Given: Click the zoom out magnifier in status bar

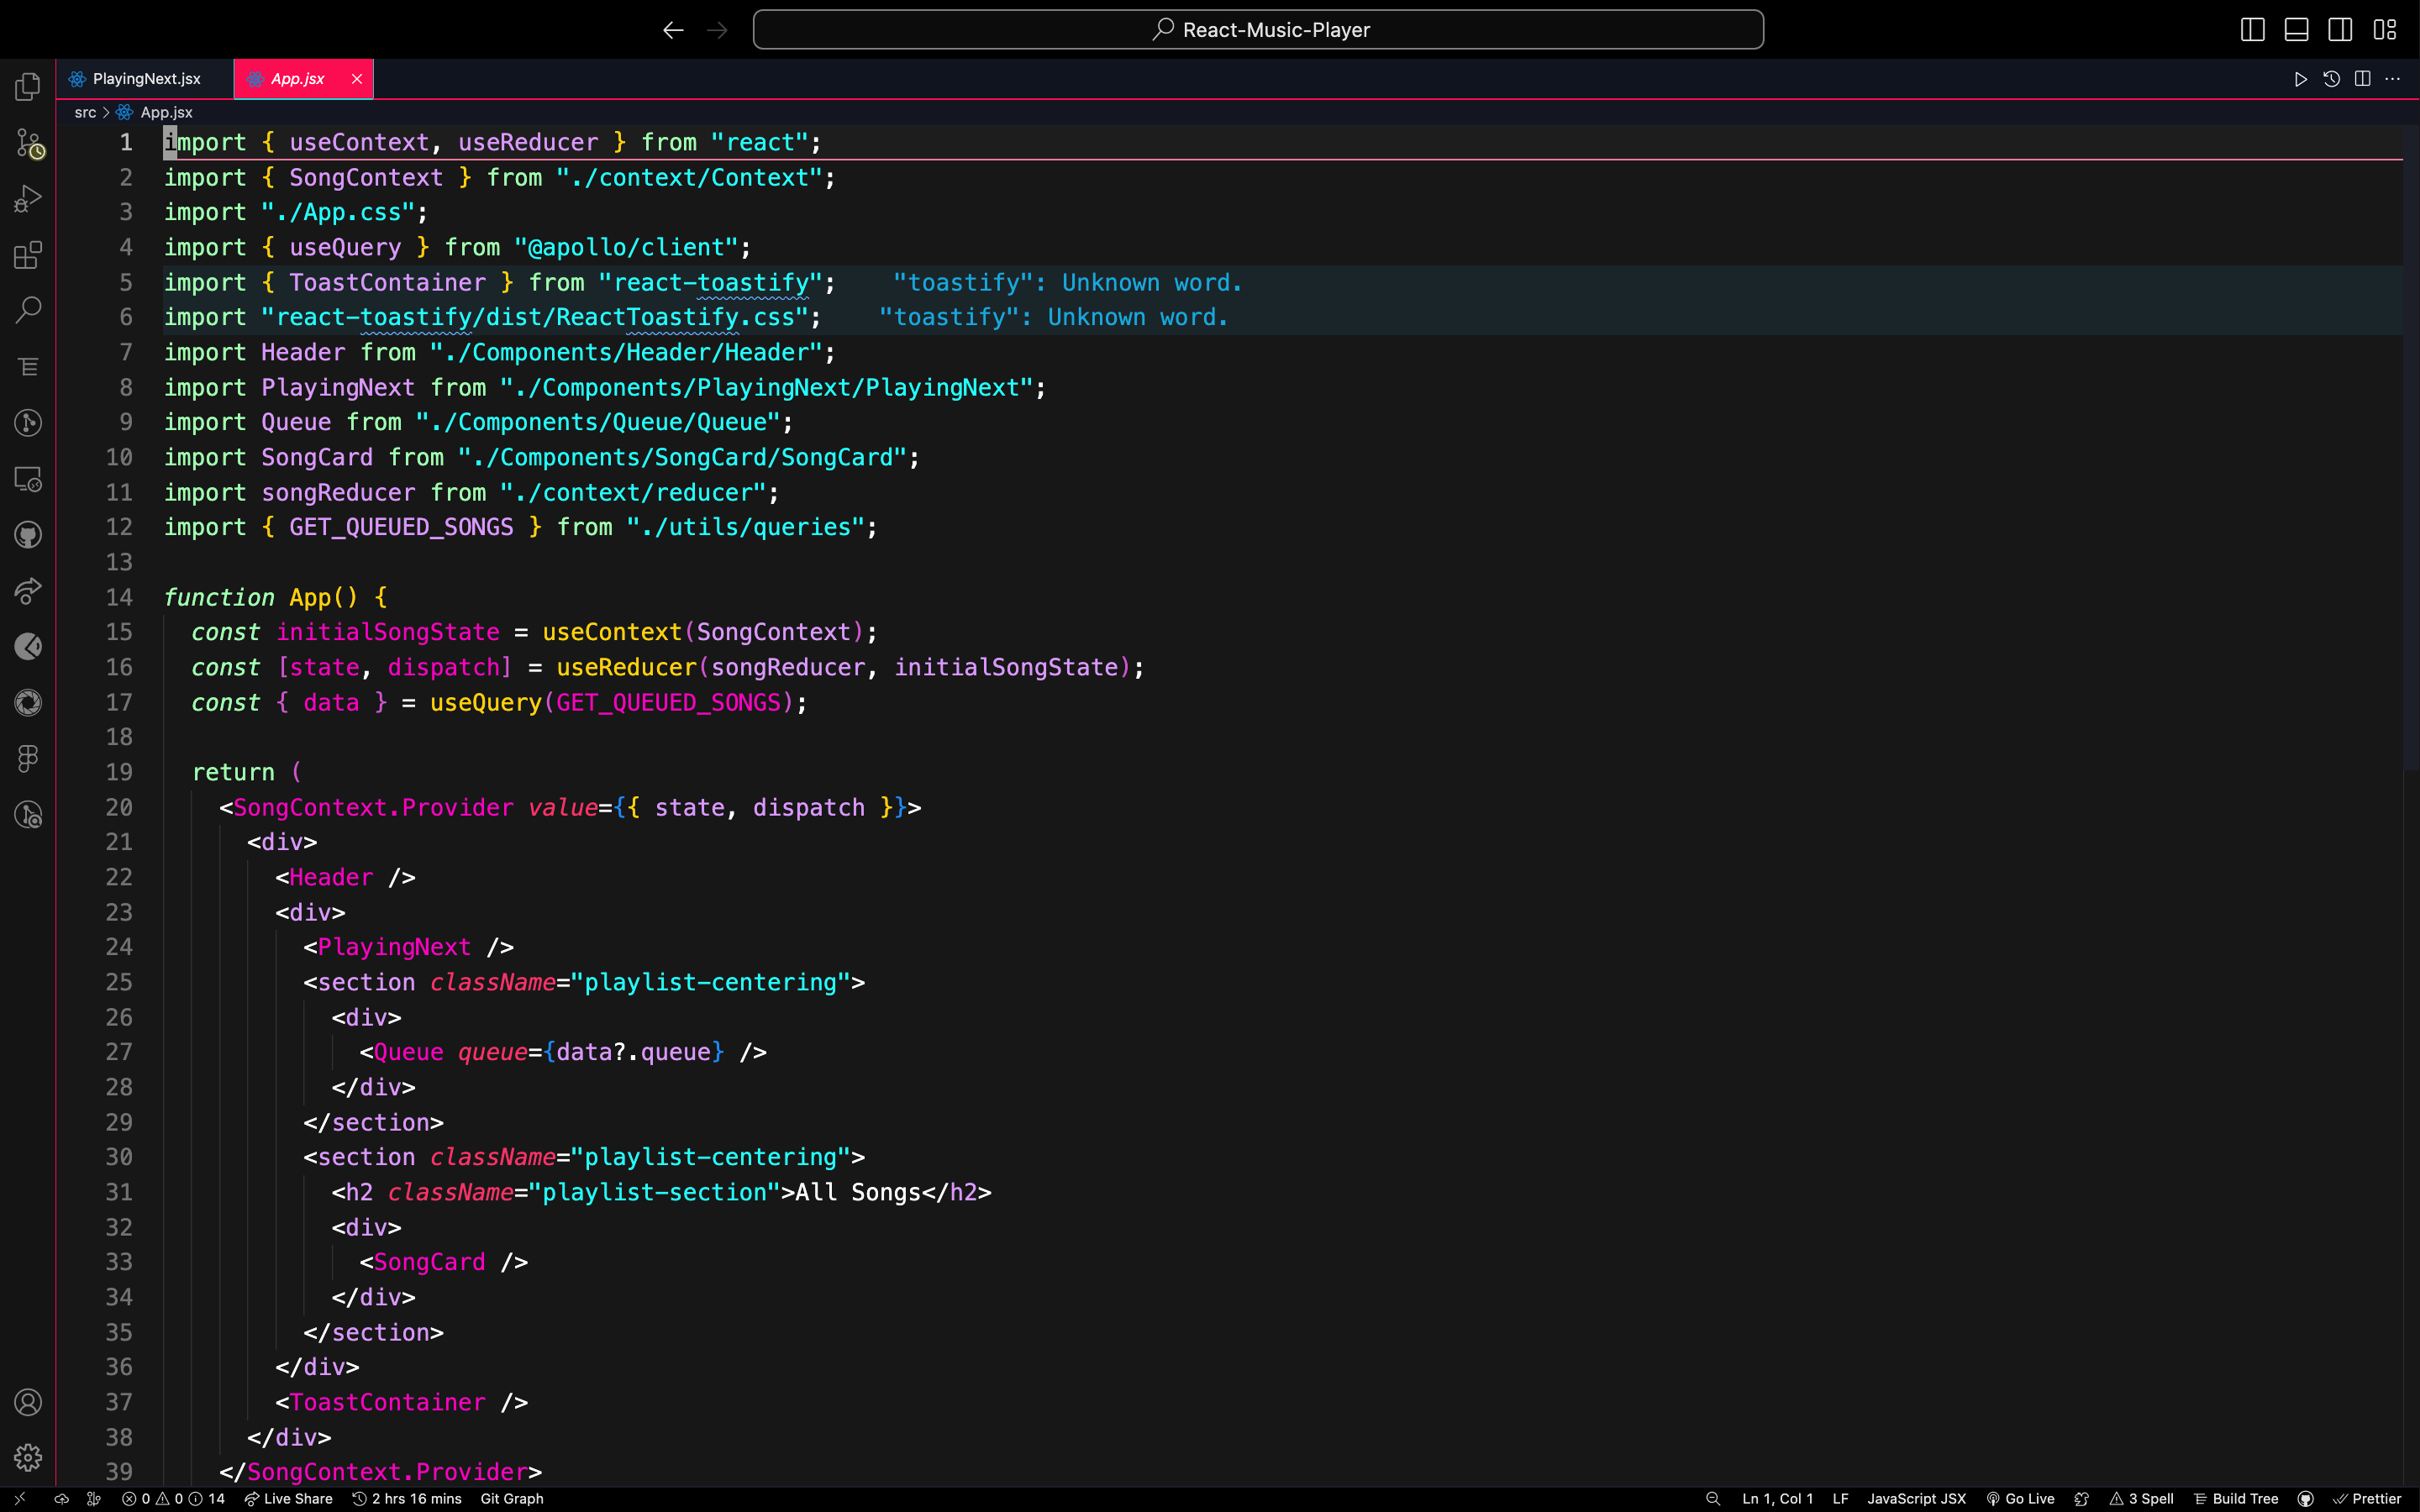Looking at the screenshot, I should [x=1712, y=1498].
